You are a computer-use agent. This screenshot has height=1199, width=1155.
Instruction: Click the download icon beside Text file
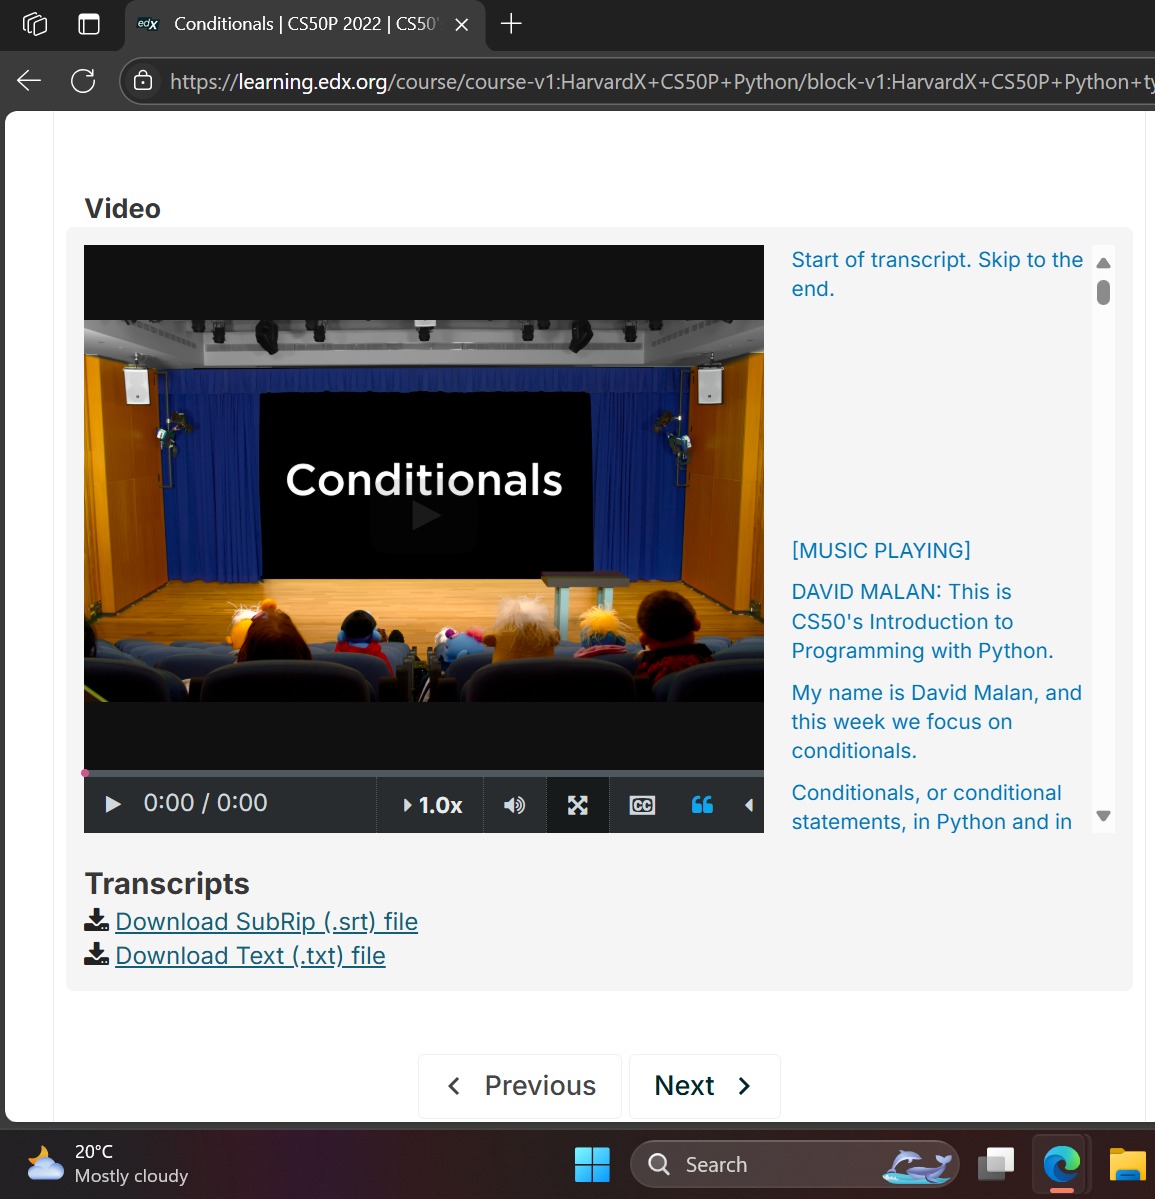[96, 954]
